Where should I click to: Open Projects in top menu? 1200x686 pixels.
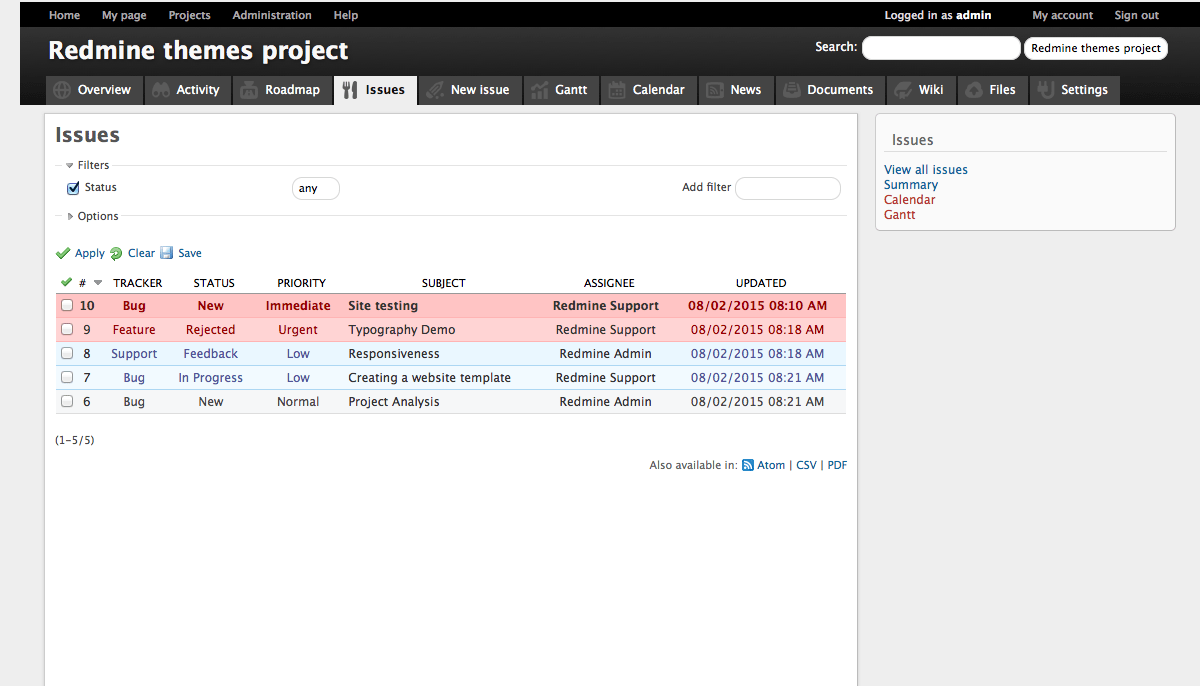click(190, 15)
